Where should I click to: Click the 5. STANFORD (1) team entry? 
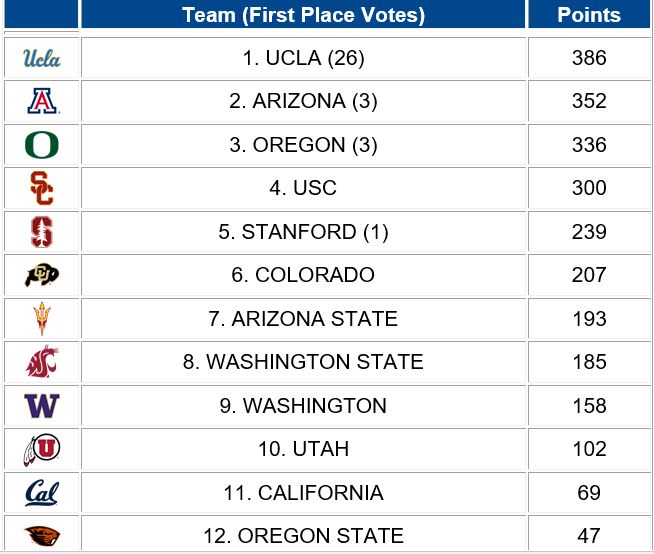pyautogui.click(x=303, y=232)
